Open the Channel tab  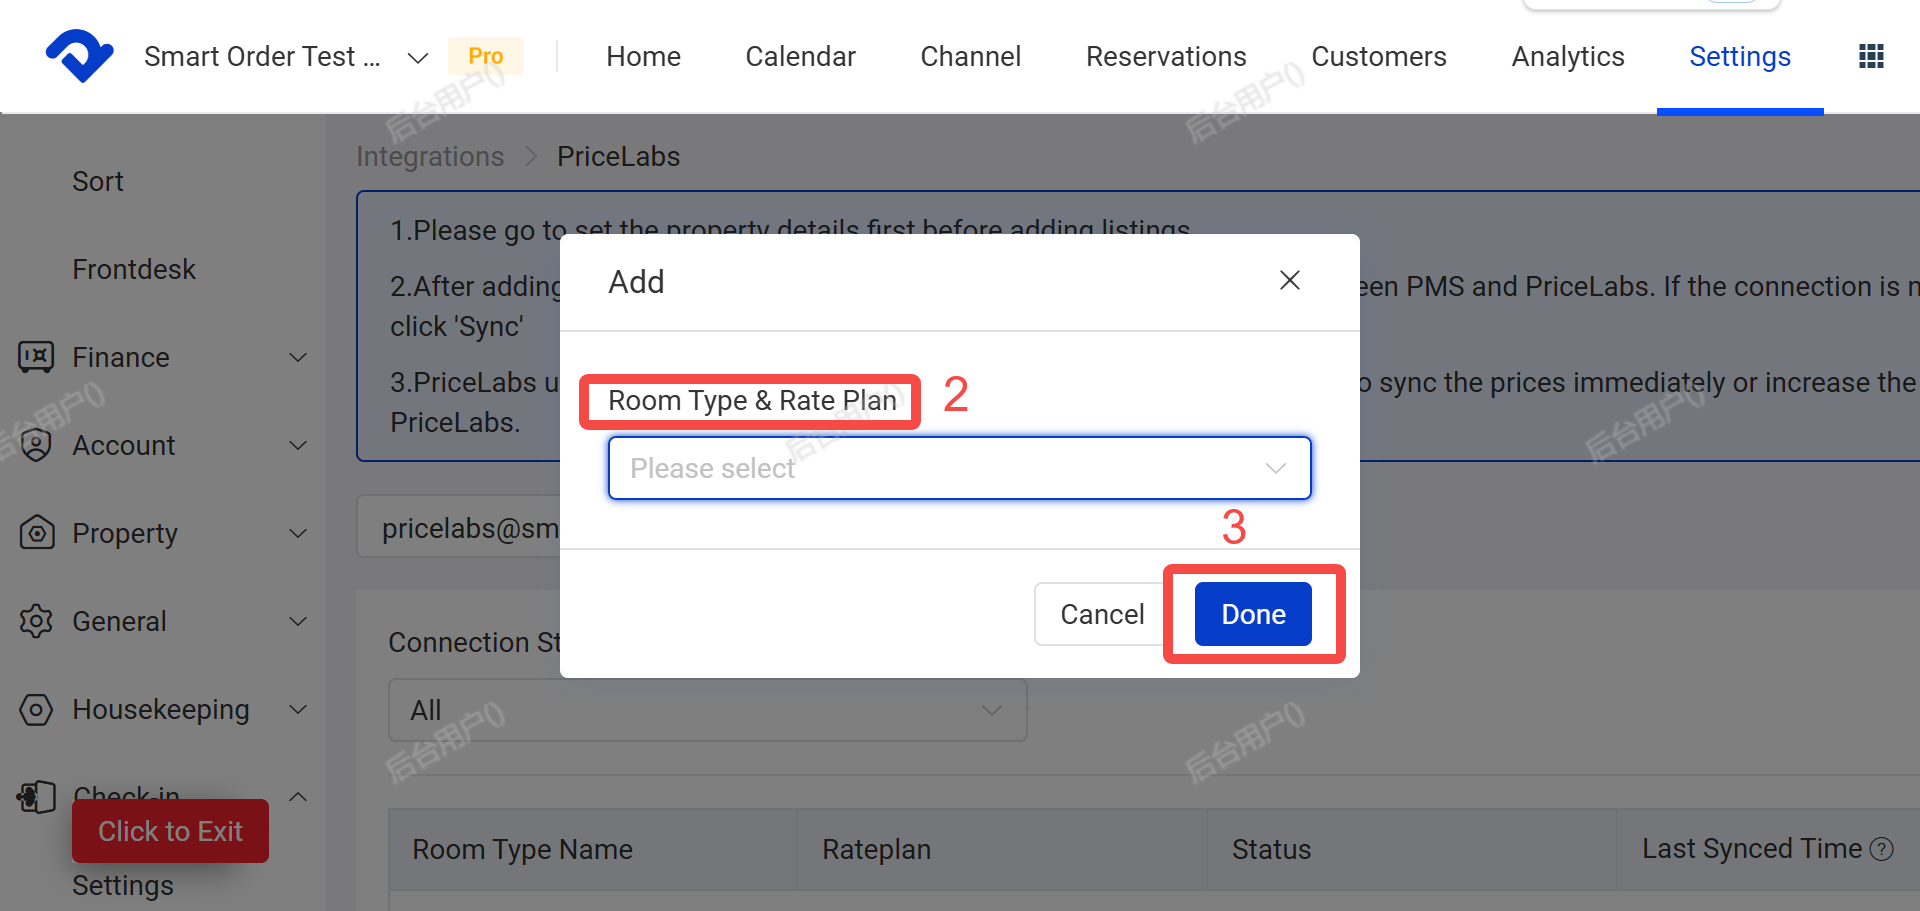click(x=970, y=57)
